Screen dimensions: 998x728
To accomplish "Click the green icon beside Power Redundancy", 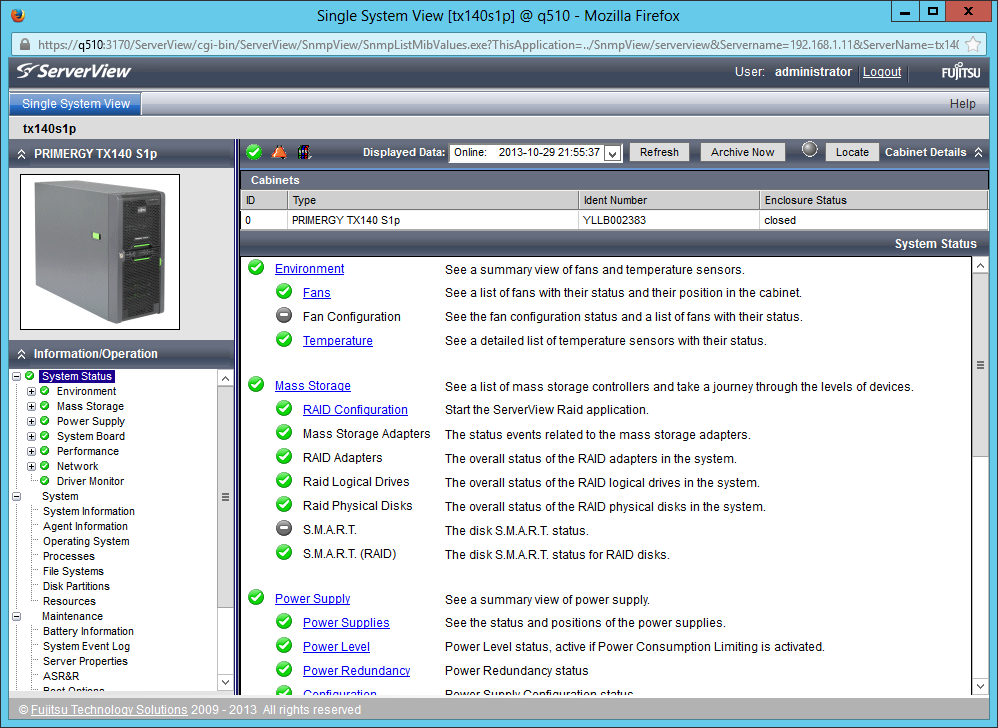I will point(284,669).
